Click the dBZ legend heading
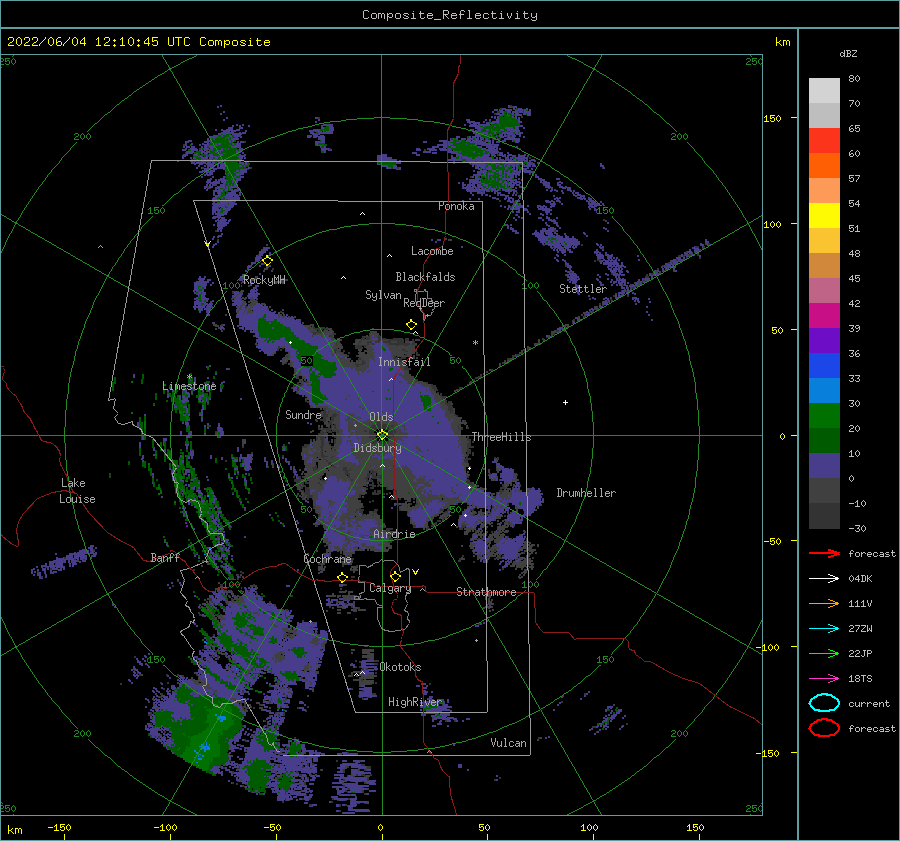This screenshot has height=841, width=900. (x=848, y=53)
